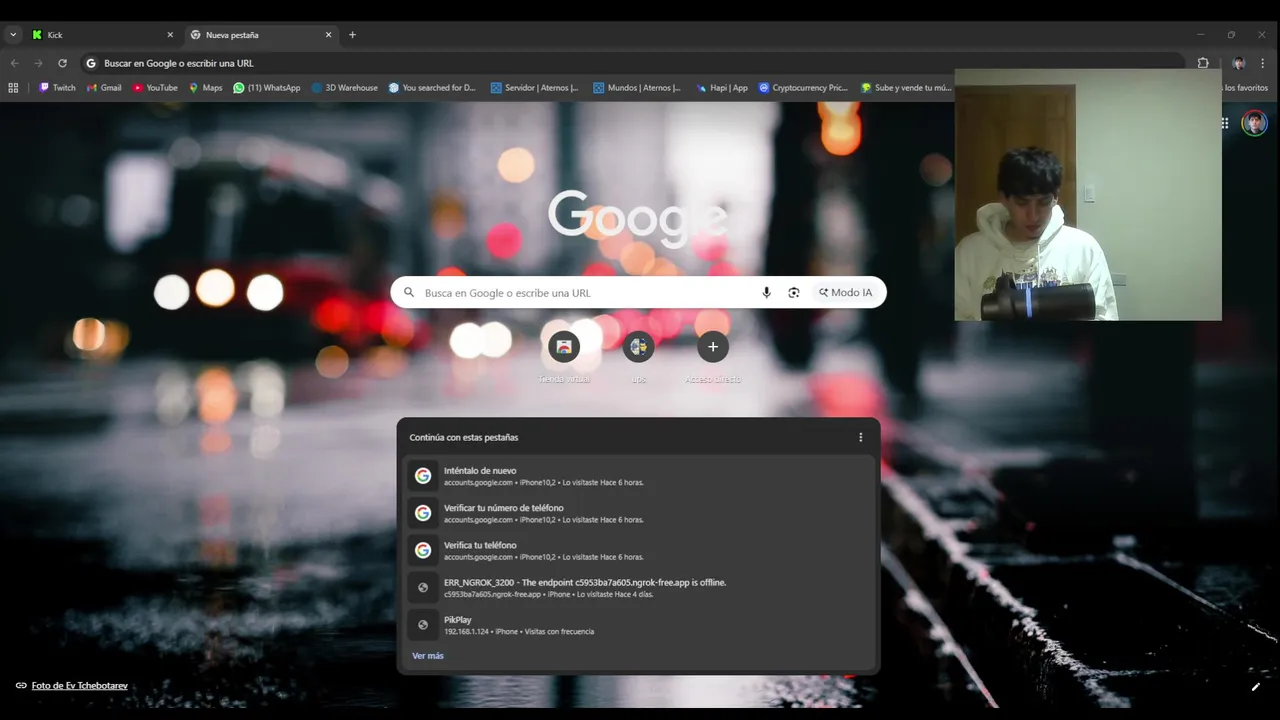Open the Tienda virtual shortcut

click(x=564, y=356)
